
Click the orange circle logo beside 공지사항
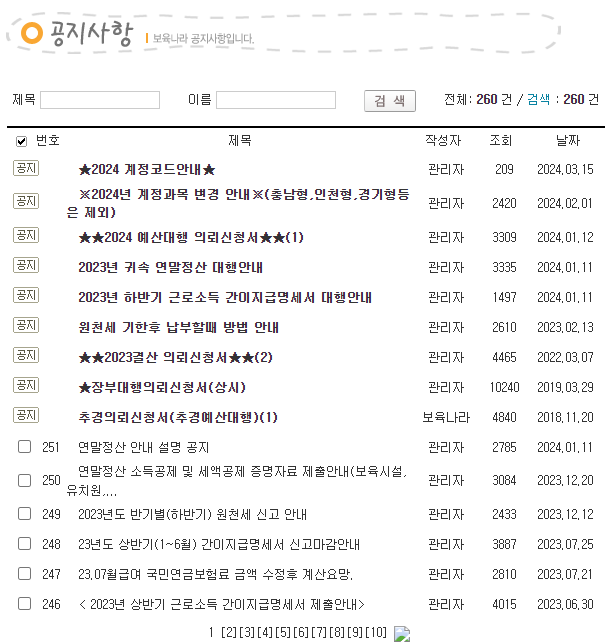pos(32,33)
